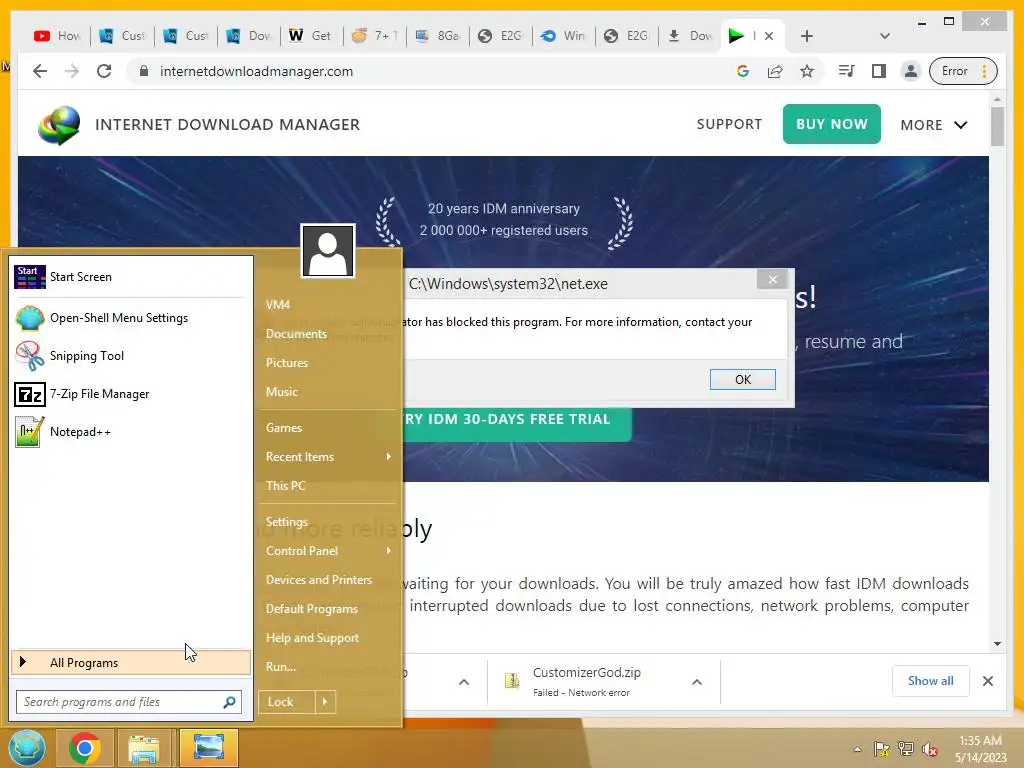Show hidden tray icons arrow

coord(857,749)
